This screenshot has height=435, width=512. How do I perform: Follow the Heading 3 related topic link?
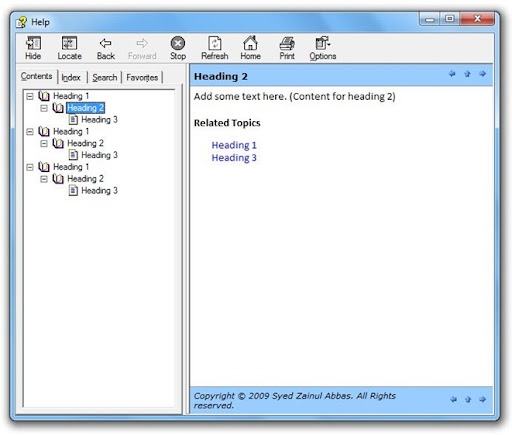pos(234,158)
